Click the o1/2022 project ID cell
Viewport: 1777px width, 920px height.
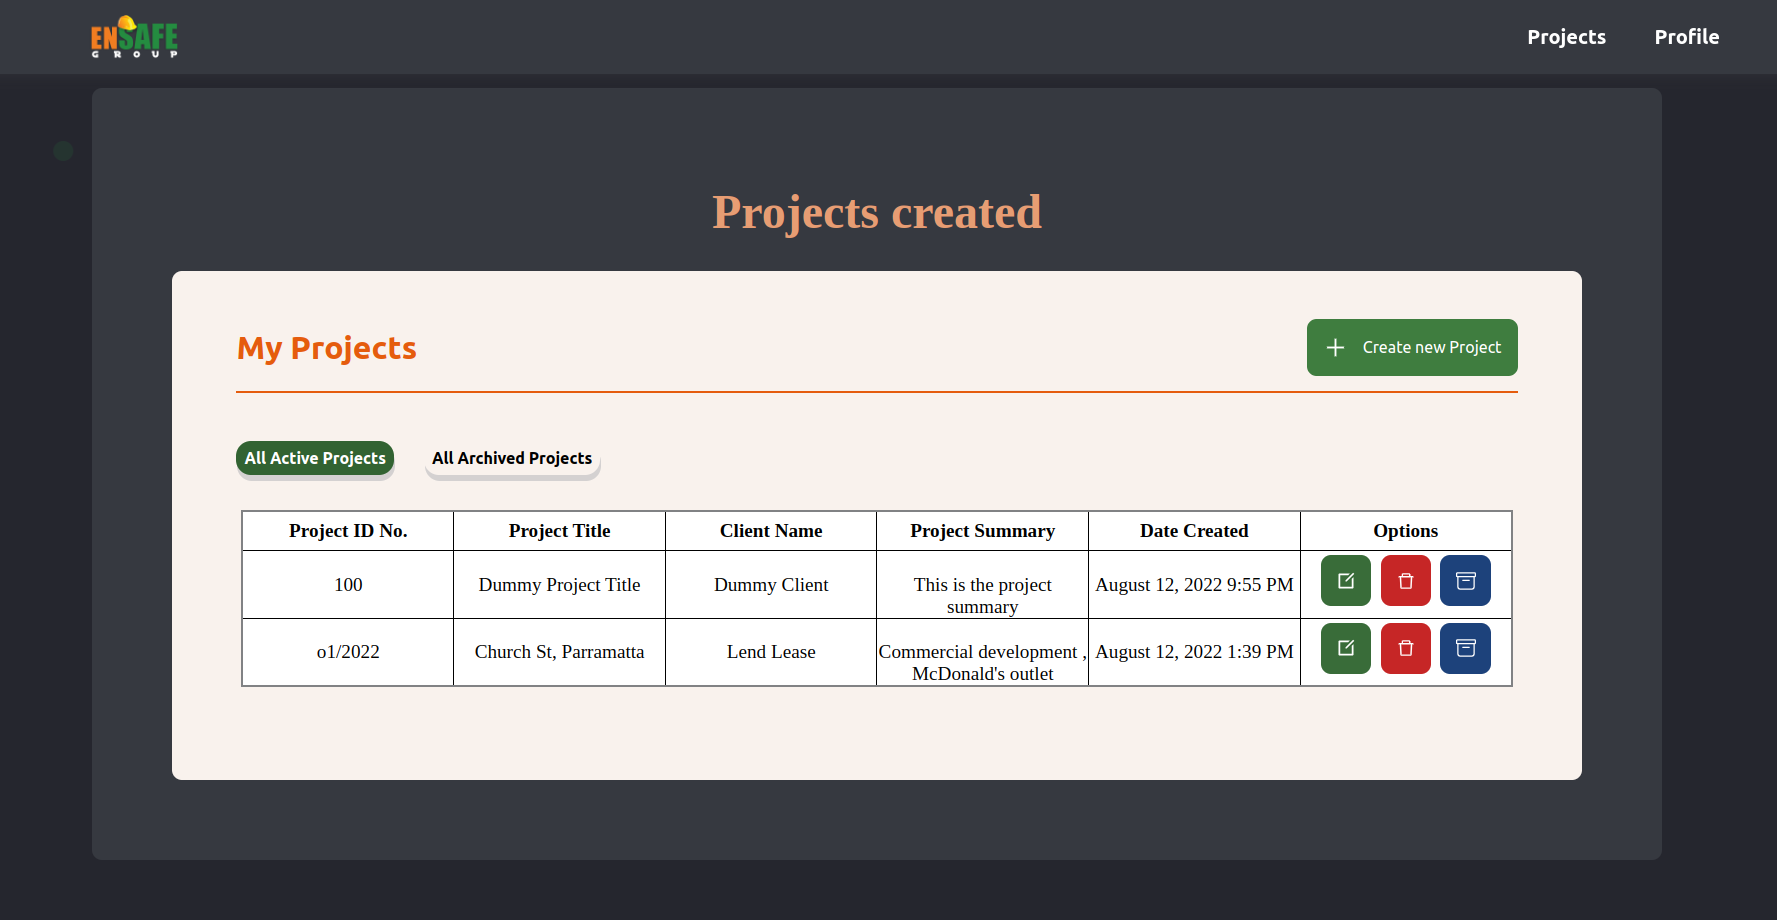coord(348,652)
